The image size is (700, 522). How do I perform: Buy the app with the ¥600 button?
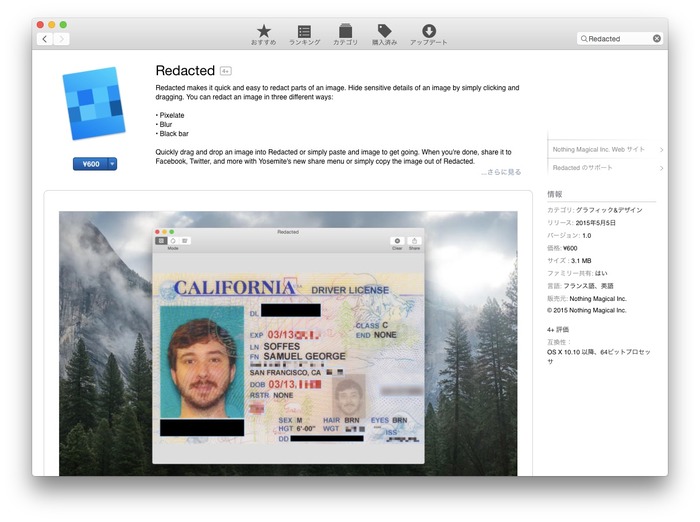[91, 164]
